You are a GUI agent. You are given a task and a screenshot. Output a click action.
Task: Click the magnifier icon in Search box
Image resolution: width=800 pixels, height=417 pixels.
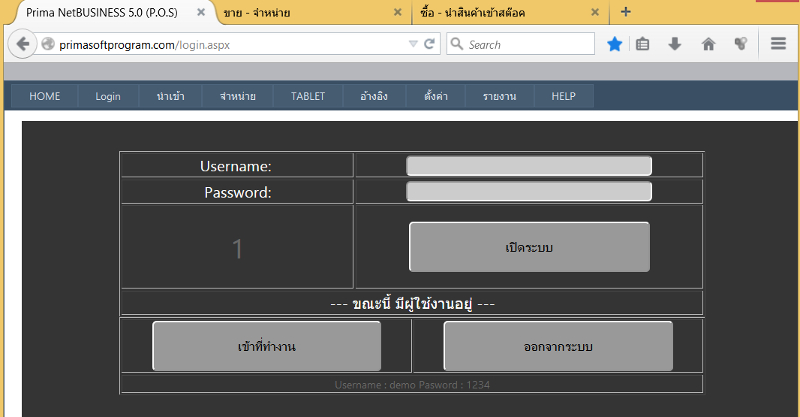[457, 44]
